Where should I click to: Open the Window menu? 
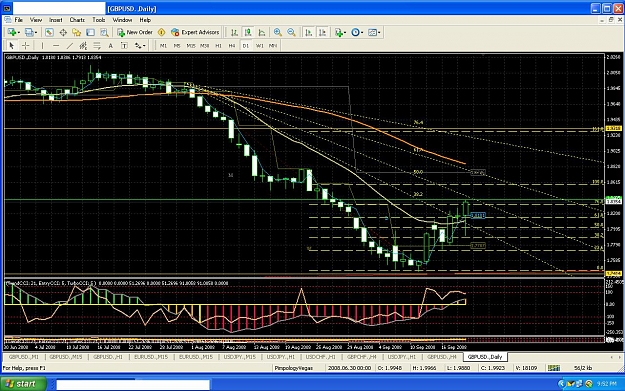(x=122, y=20)
